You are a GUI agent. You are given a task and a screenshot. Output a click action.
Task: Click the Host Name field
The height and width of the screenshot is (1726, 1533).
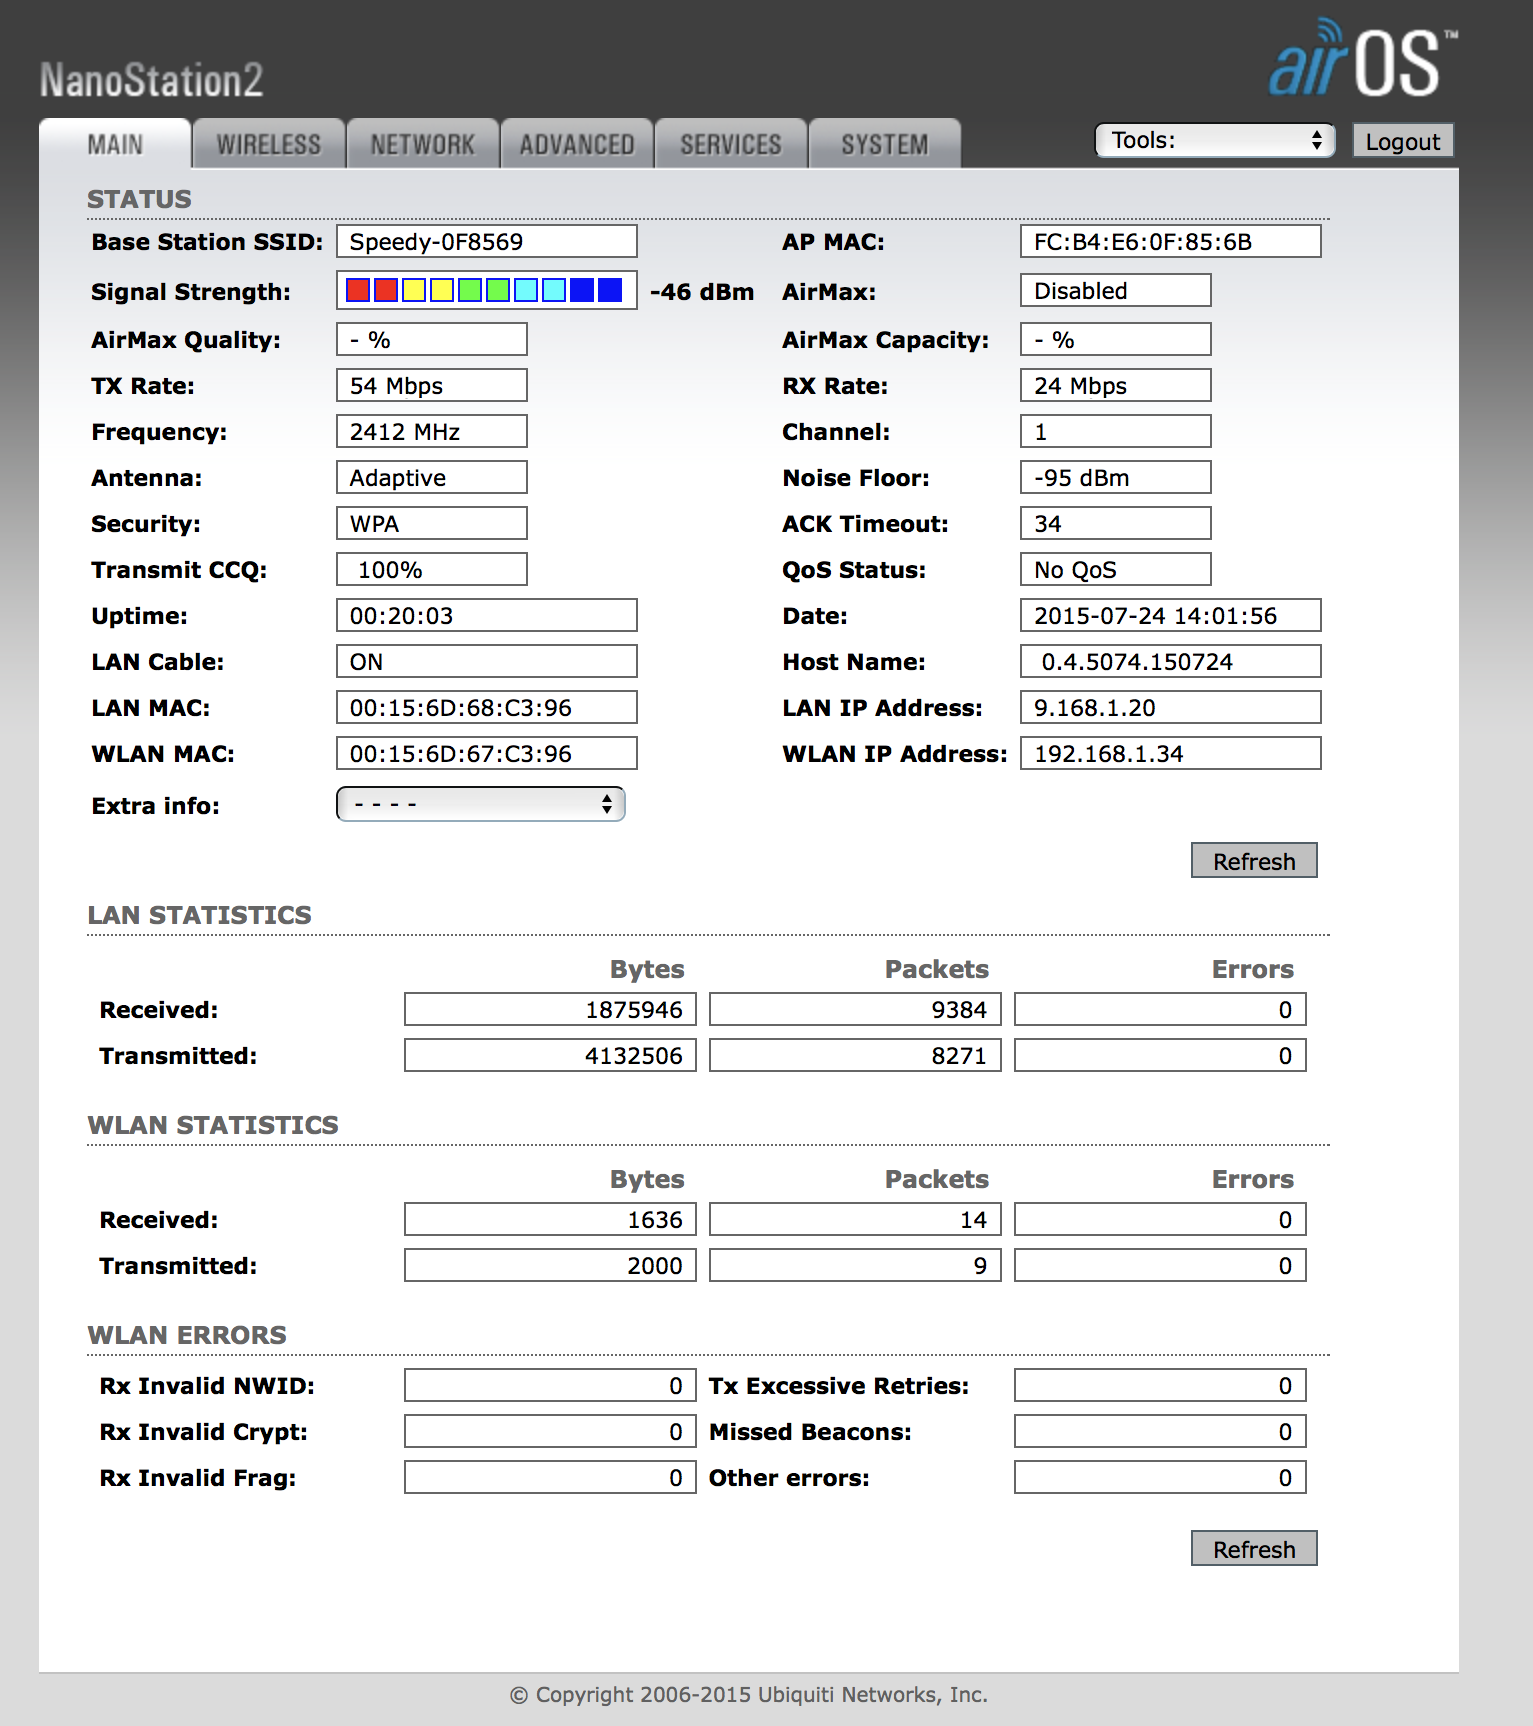[x=1170, y=662]
